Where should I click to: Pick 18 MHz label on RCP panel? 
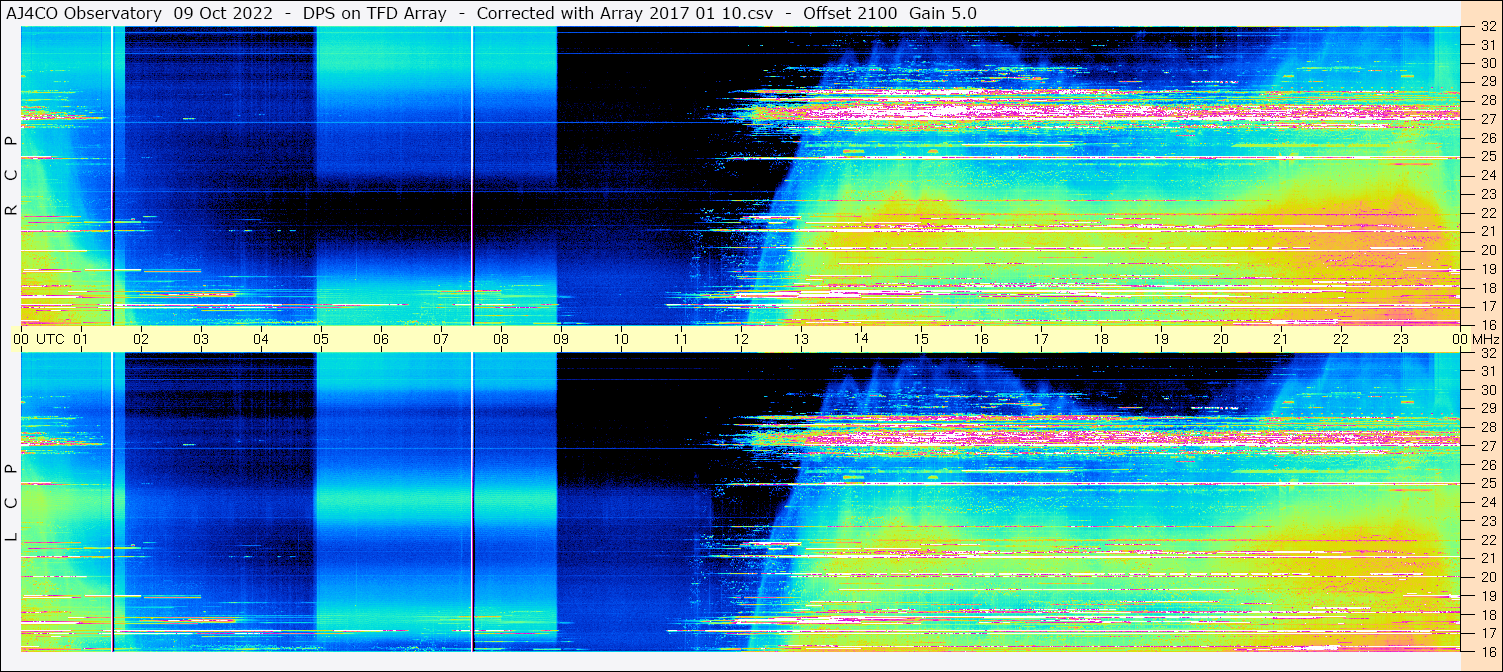(x=1487, y=287)
